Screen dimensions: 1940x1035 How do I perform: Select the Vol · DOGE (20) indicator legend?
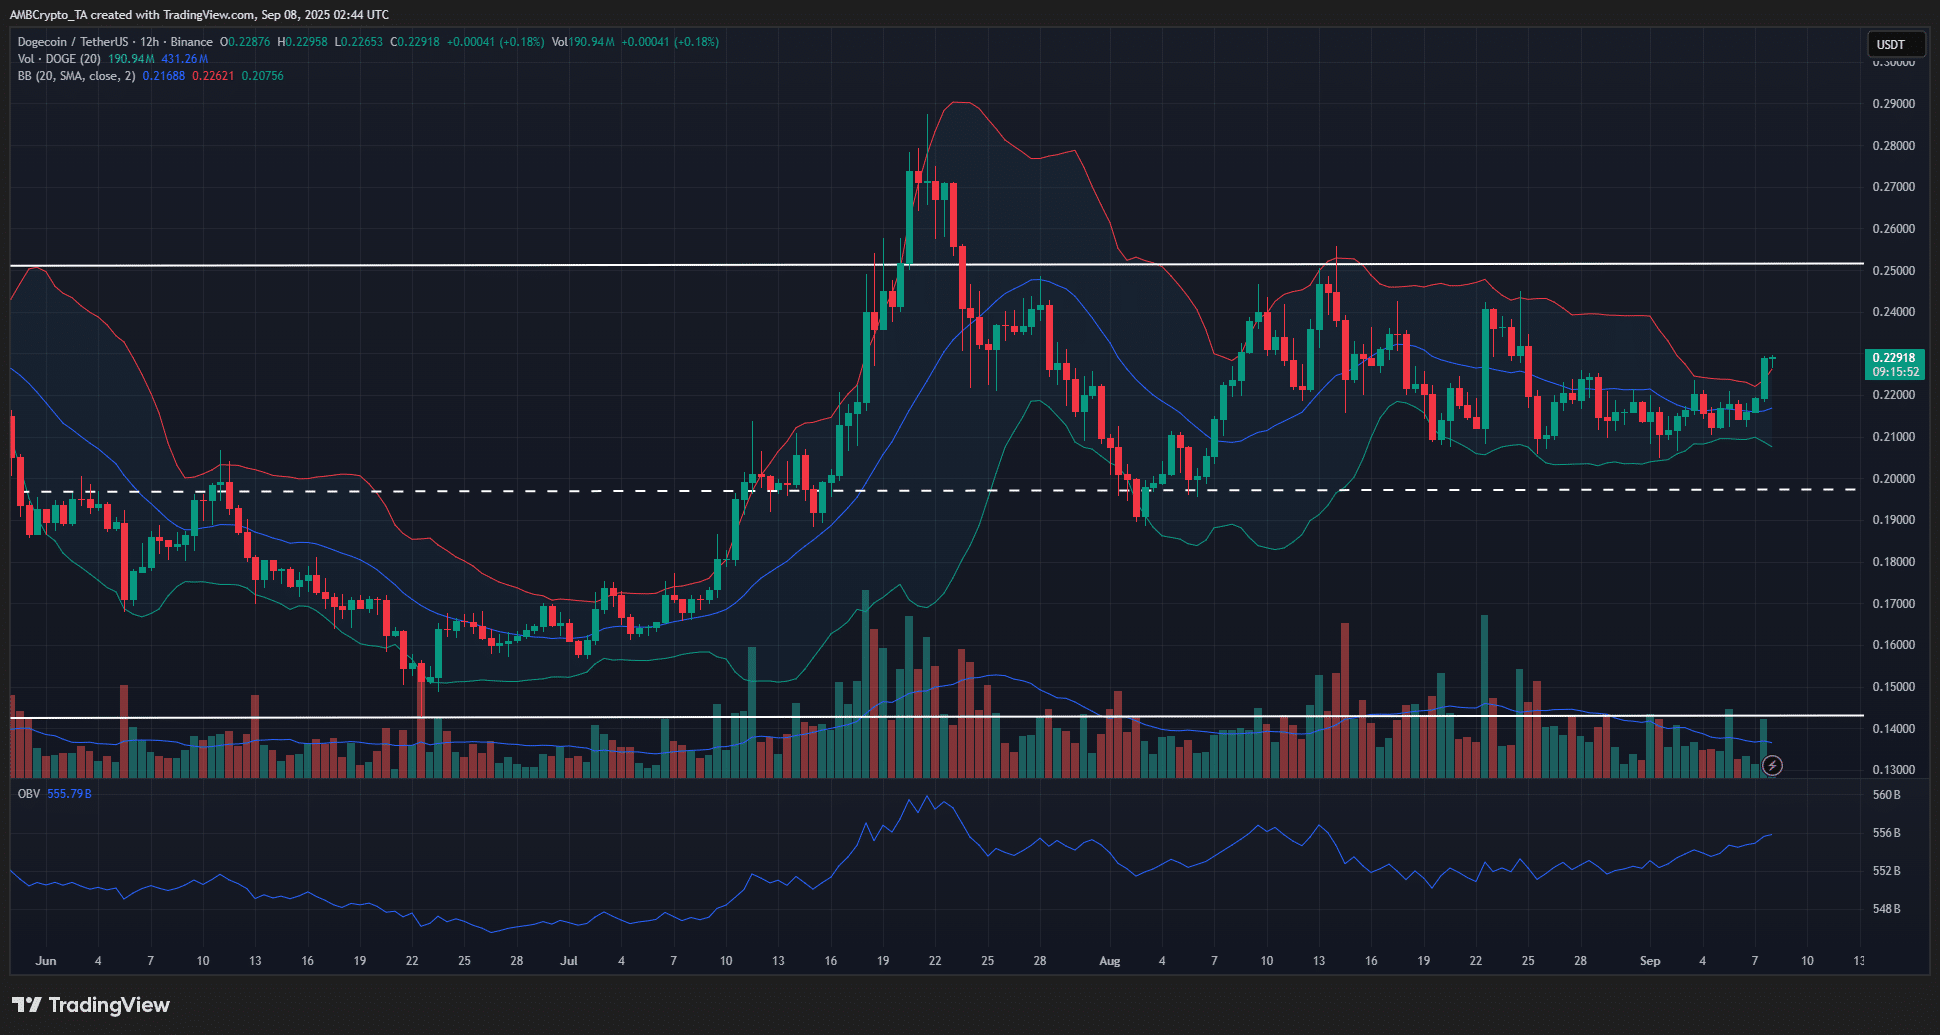[59, 59]
